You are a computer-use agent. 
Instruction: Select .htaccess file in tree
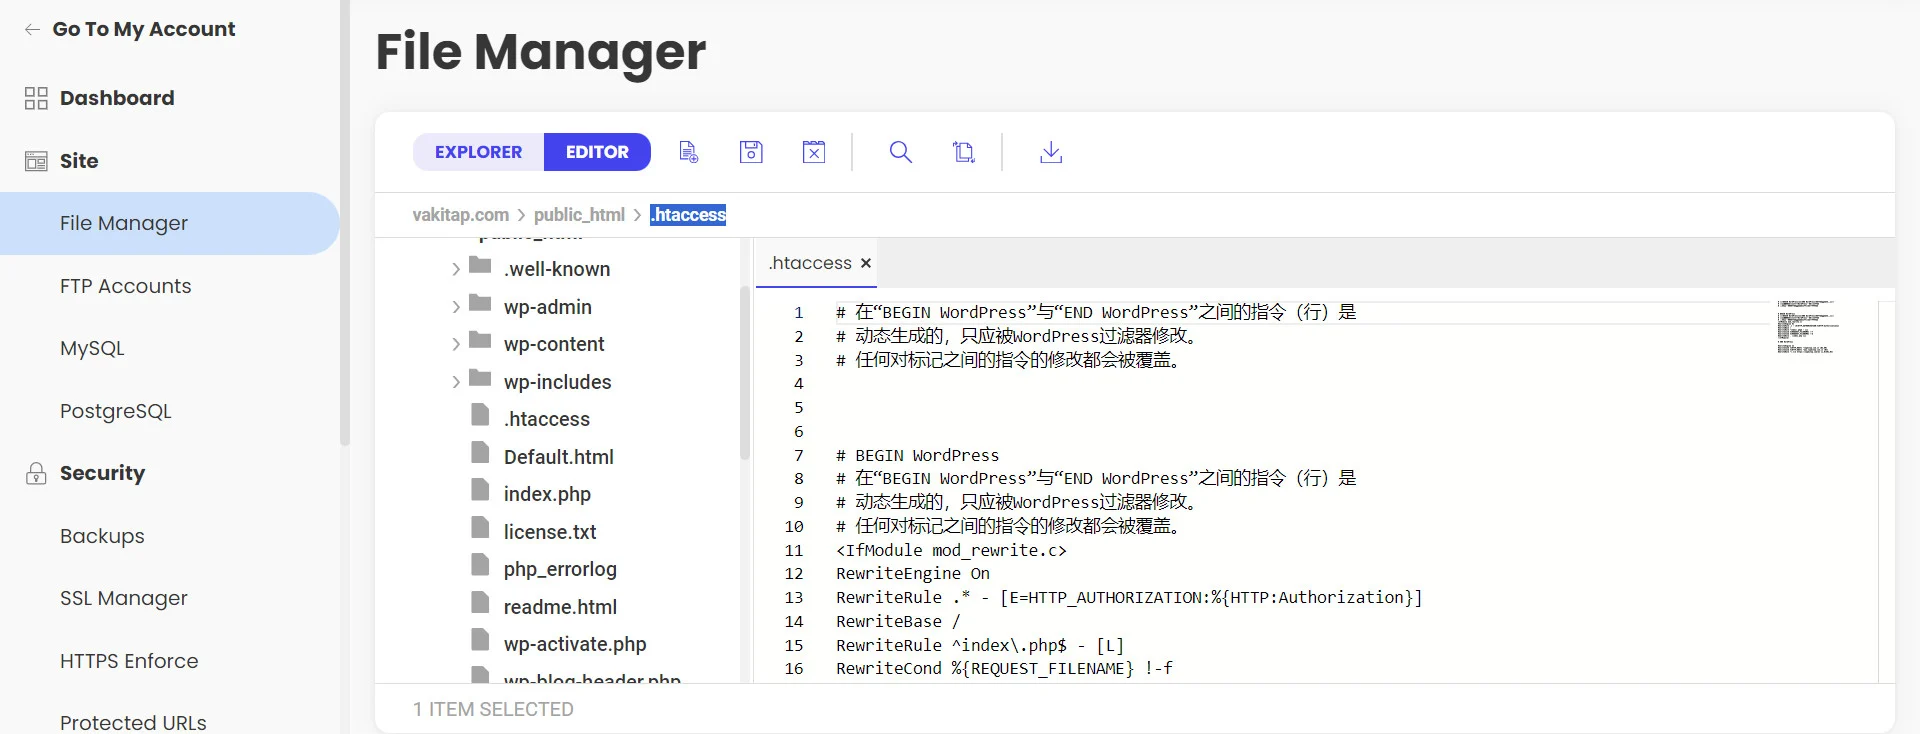tap(546, 419)
